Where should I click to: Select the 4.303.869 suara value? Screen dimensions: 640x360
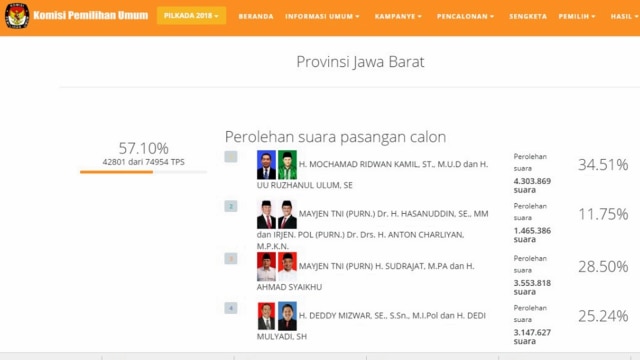(532, 185)
